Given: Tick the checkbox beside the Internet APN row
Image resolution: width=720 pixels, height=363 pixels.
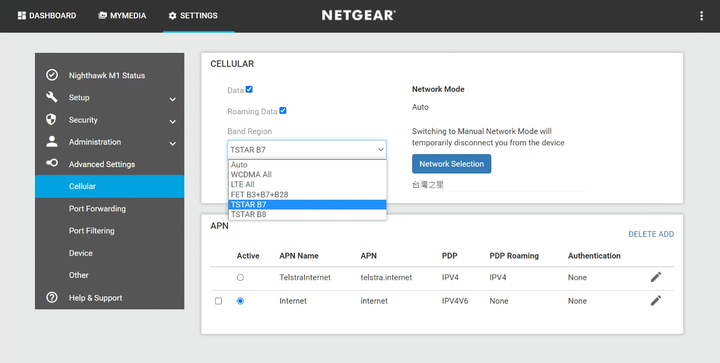Looking at the screenshot, I should click(x=219, y=301).
